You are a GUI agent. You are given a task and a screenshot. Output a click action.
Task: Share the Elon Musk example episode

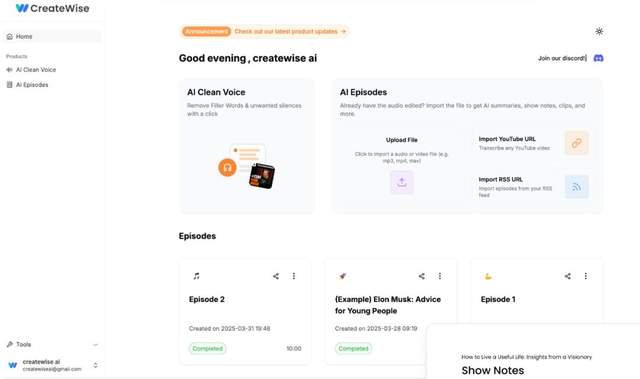(x=422, y=276)
